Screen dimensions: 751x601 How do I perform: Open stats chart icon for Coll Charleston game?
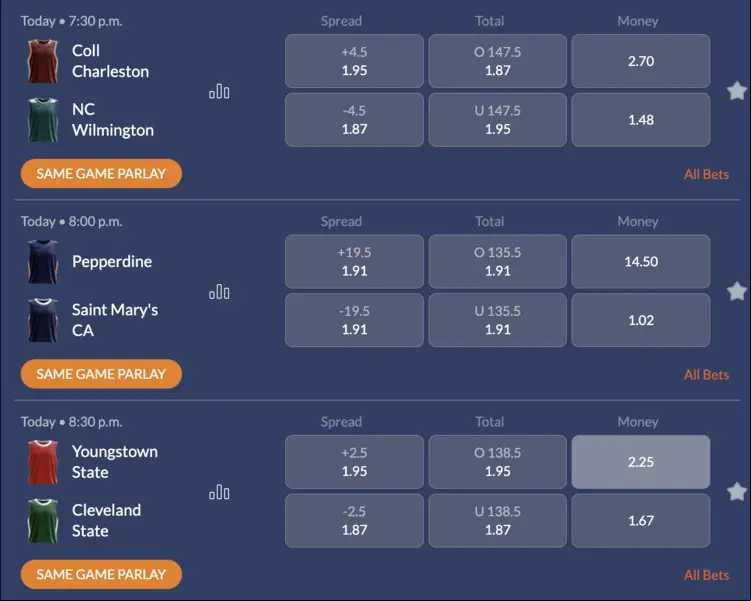pos(219,91)
